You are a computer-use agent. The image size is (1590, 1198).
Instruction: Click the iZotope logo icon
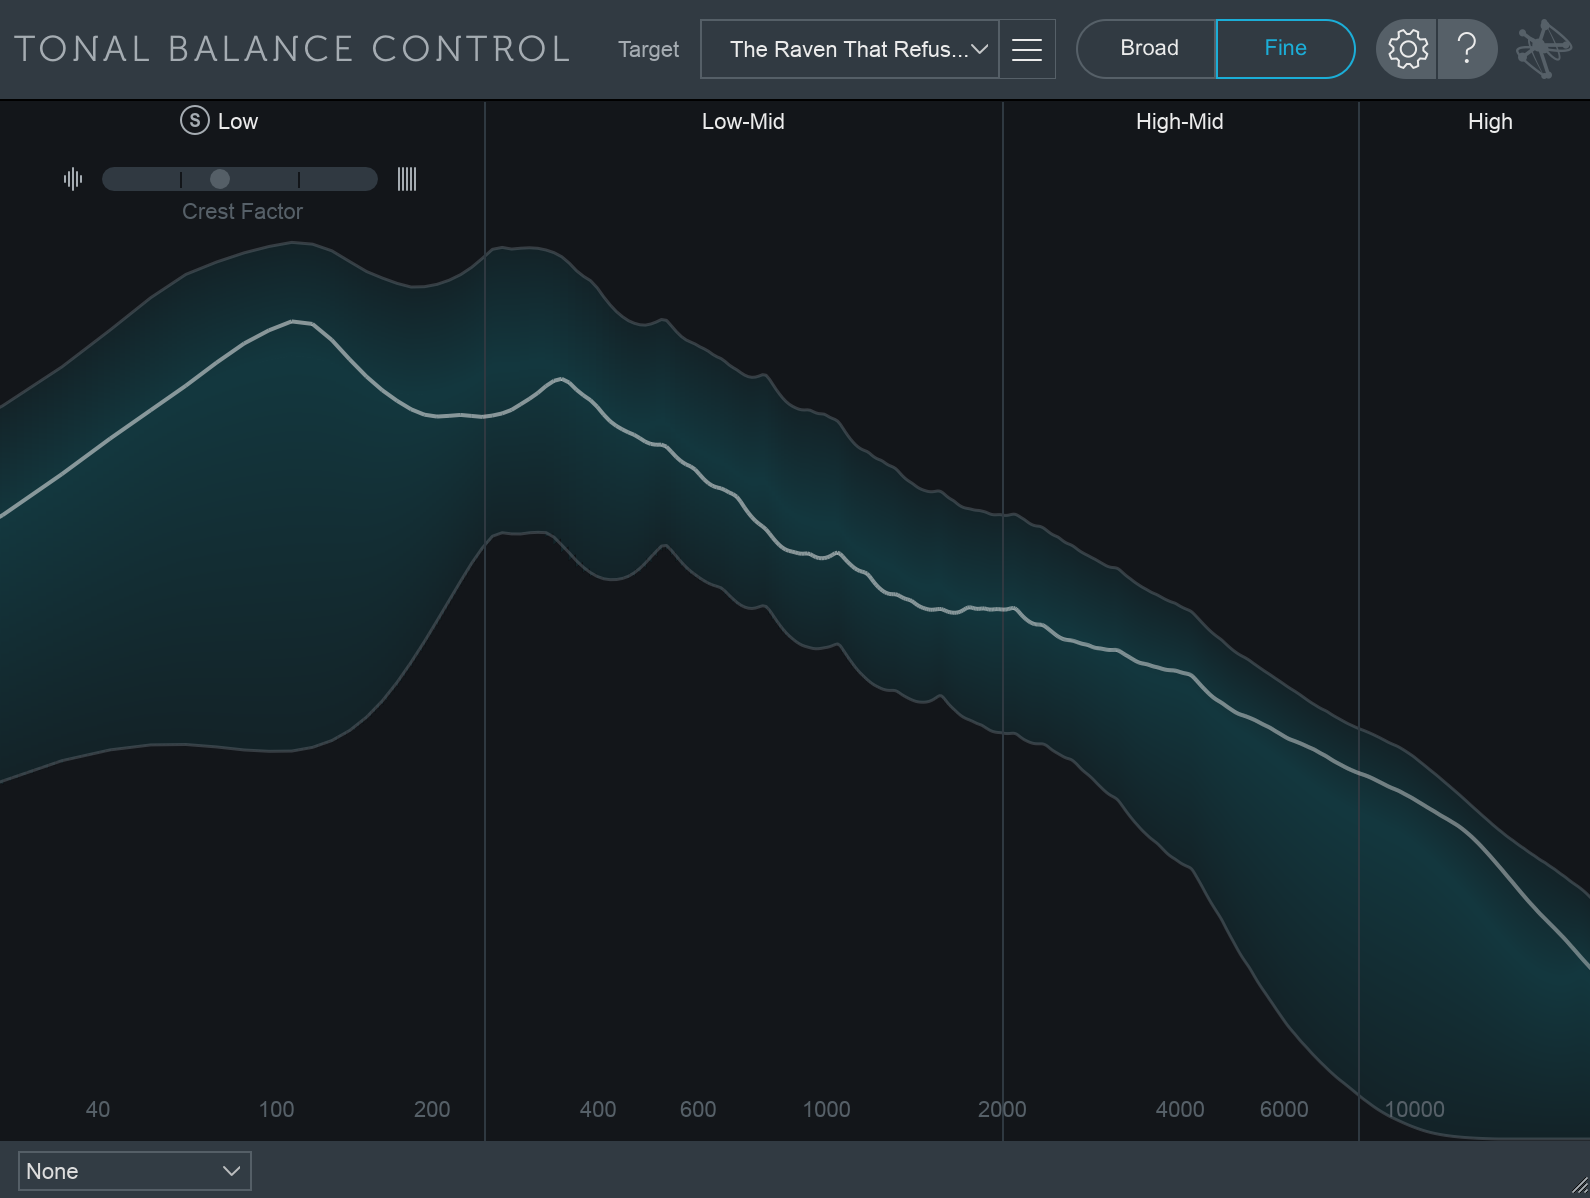click(1544, 49)
